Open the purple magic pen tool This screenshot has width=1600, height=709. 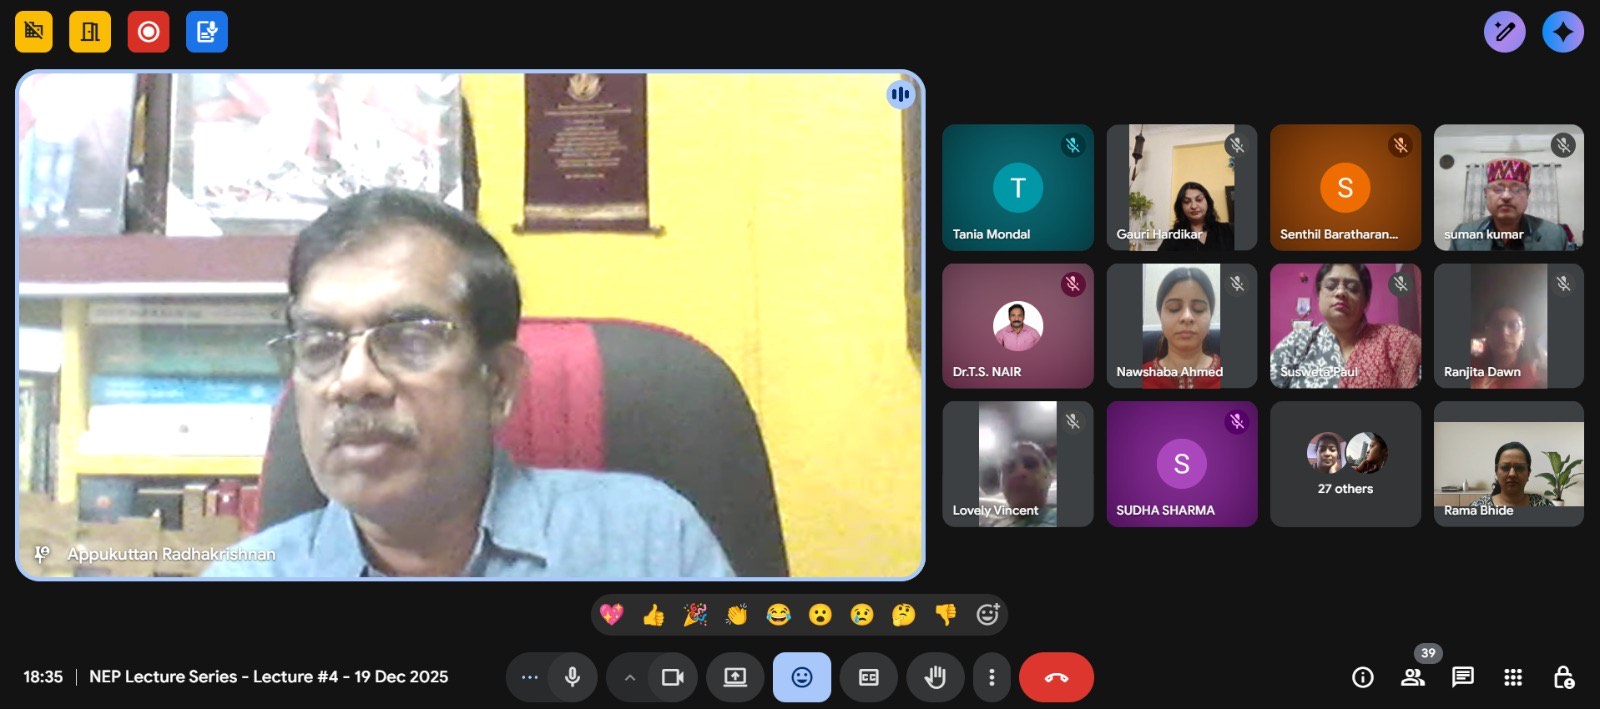pyautogui.click(x=1504, y=32)
